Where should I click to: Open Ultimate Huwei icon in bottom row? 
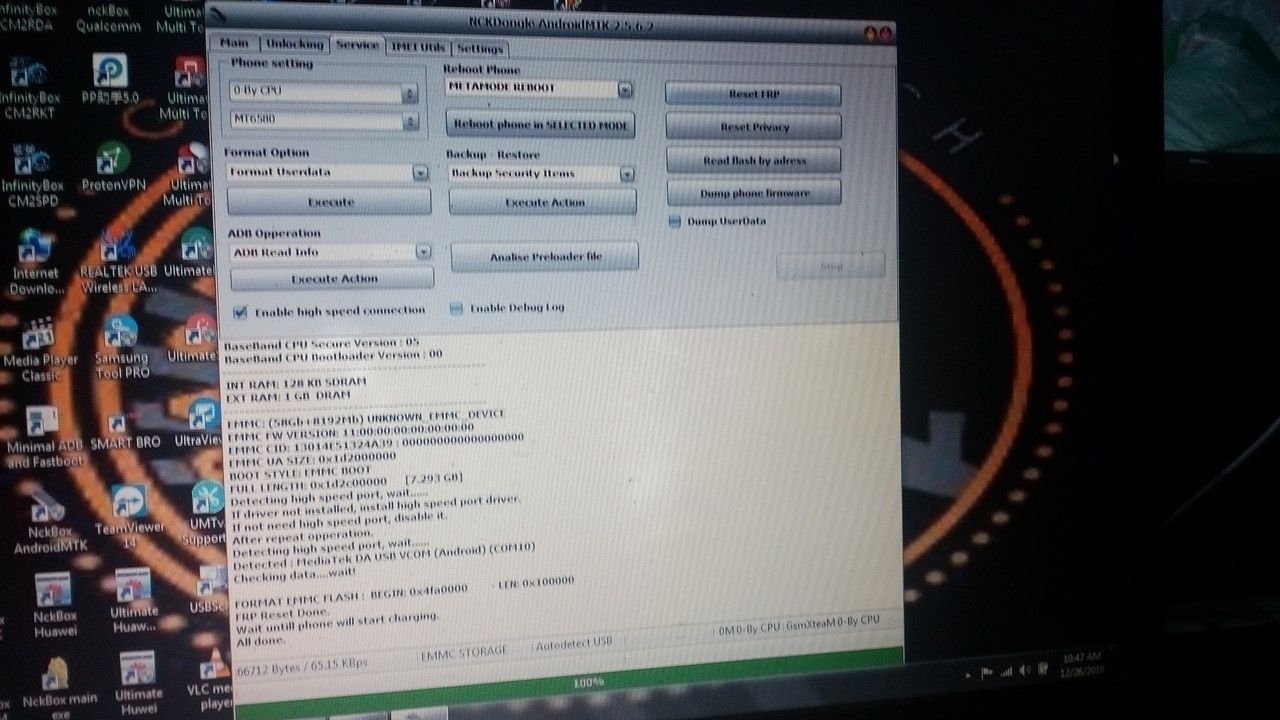(137, 683)
